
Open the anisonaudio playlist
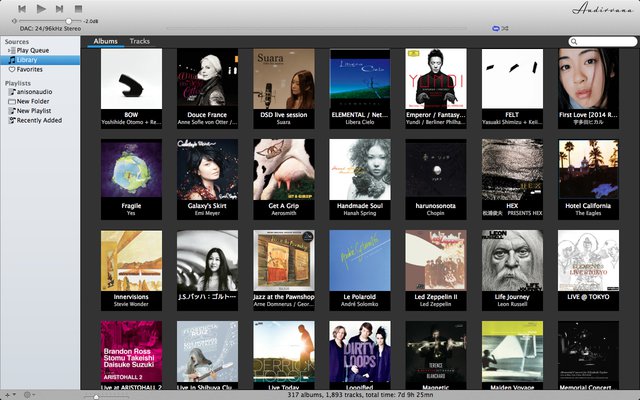(x=35, y=92)
